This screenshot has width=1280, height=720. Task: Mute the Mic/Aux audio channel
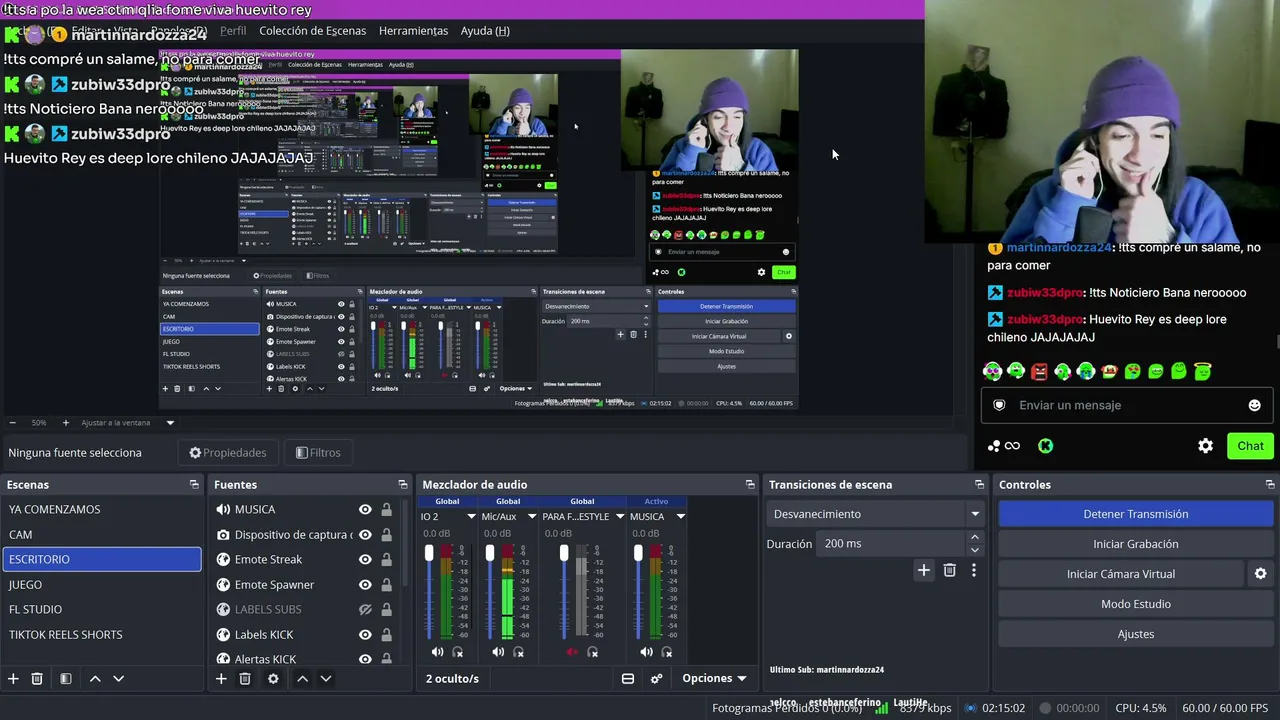(498, 652)
